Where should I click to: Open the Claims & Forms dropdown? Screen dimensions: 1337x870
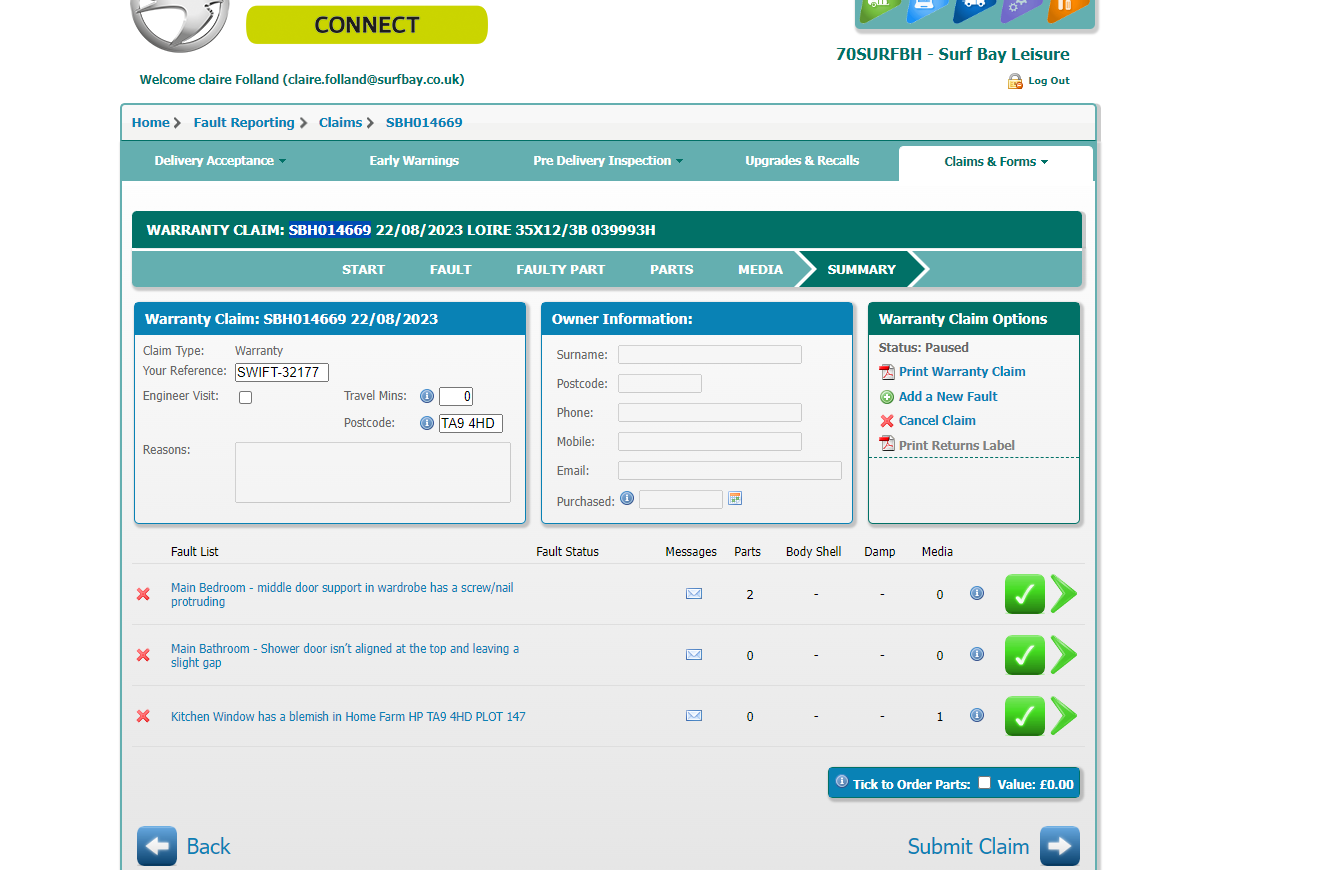point(996,162)
